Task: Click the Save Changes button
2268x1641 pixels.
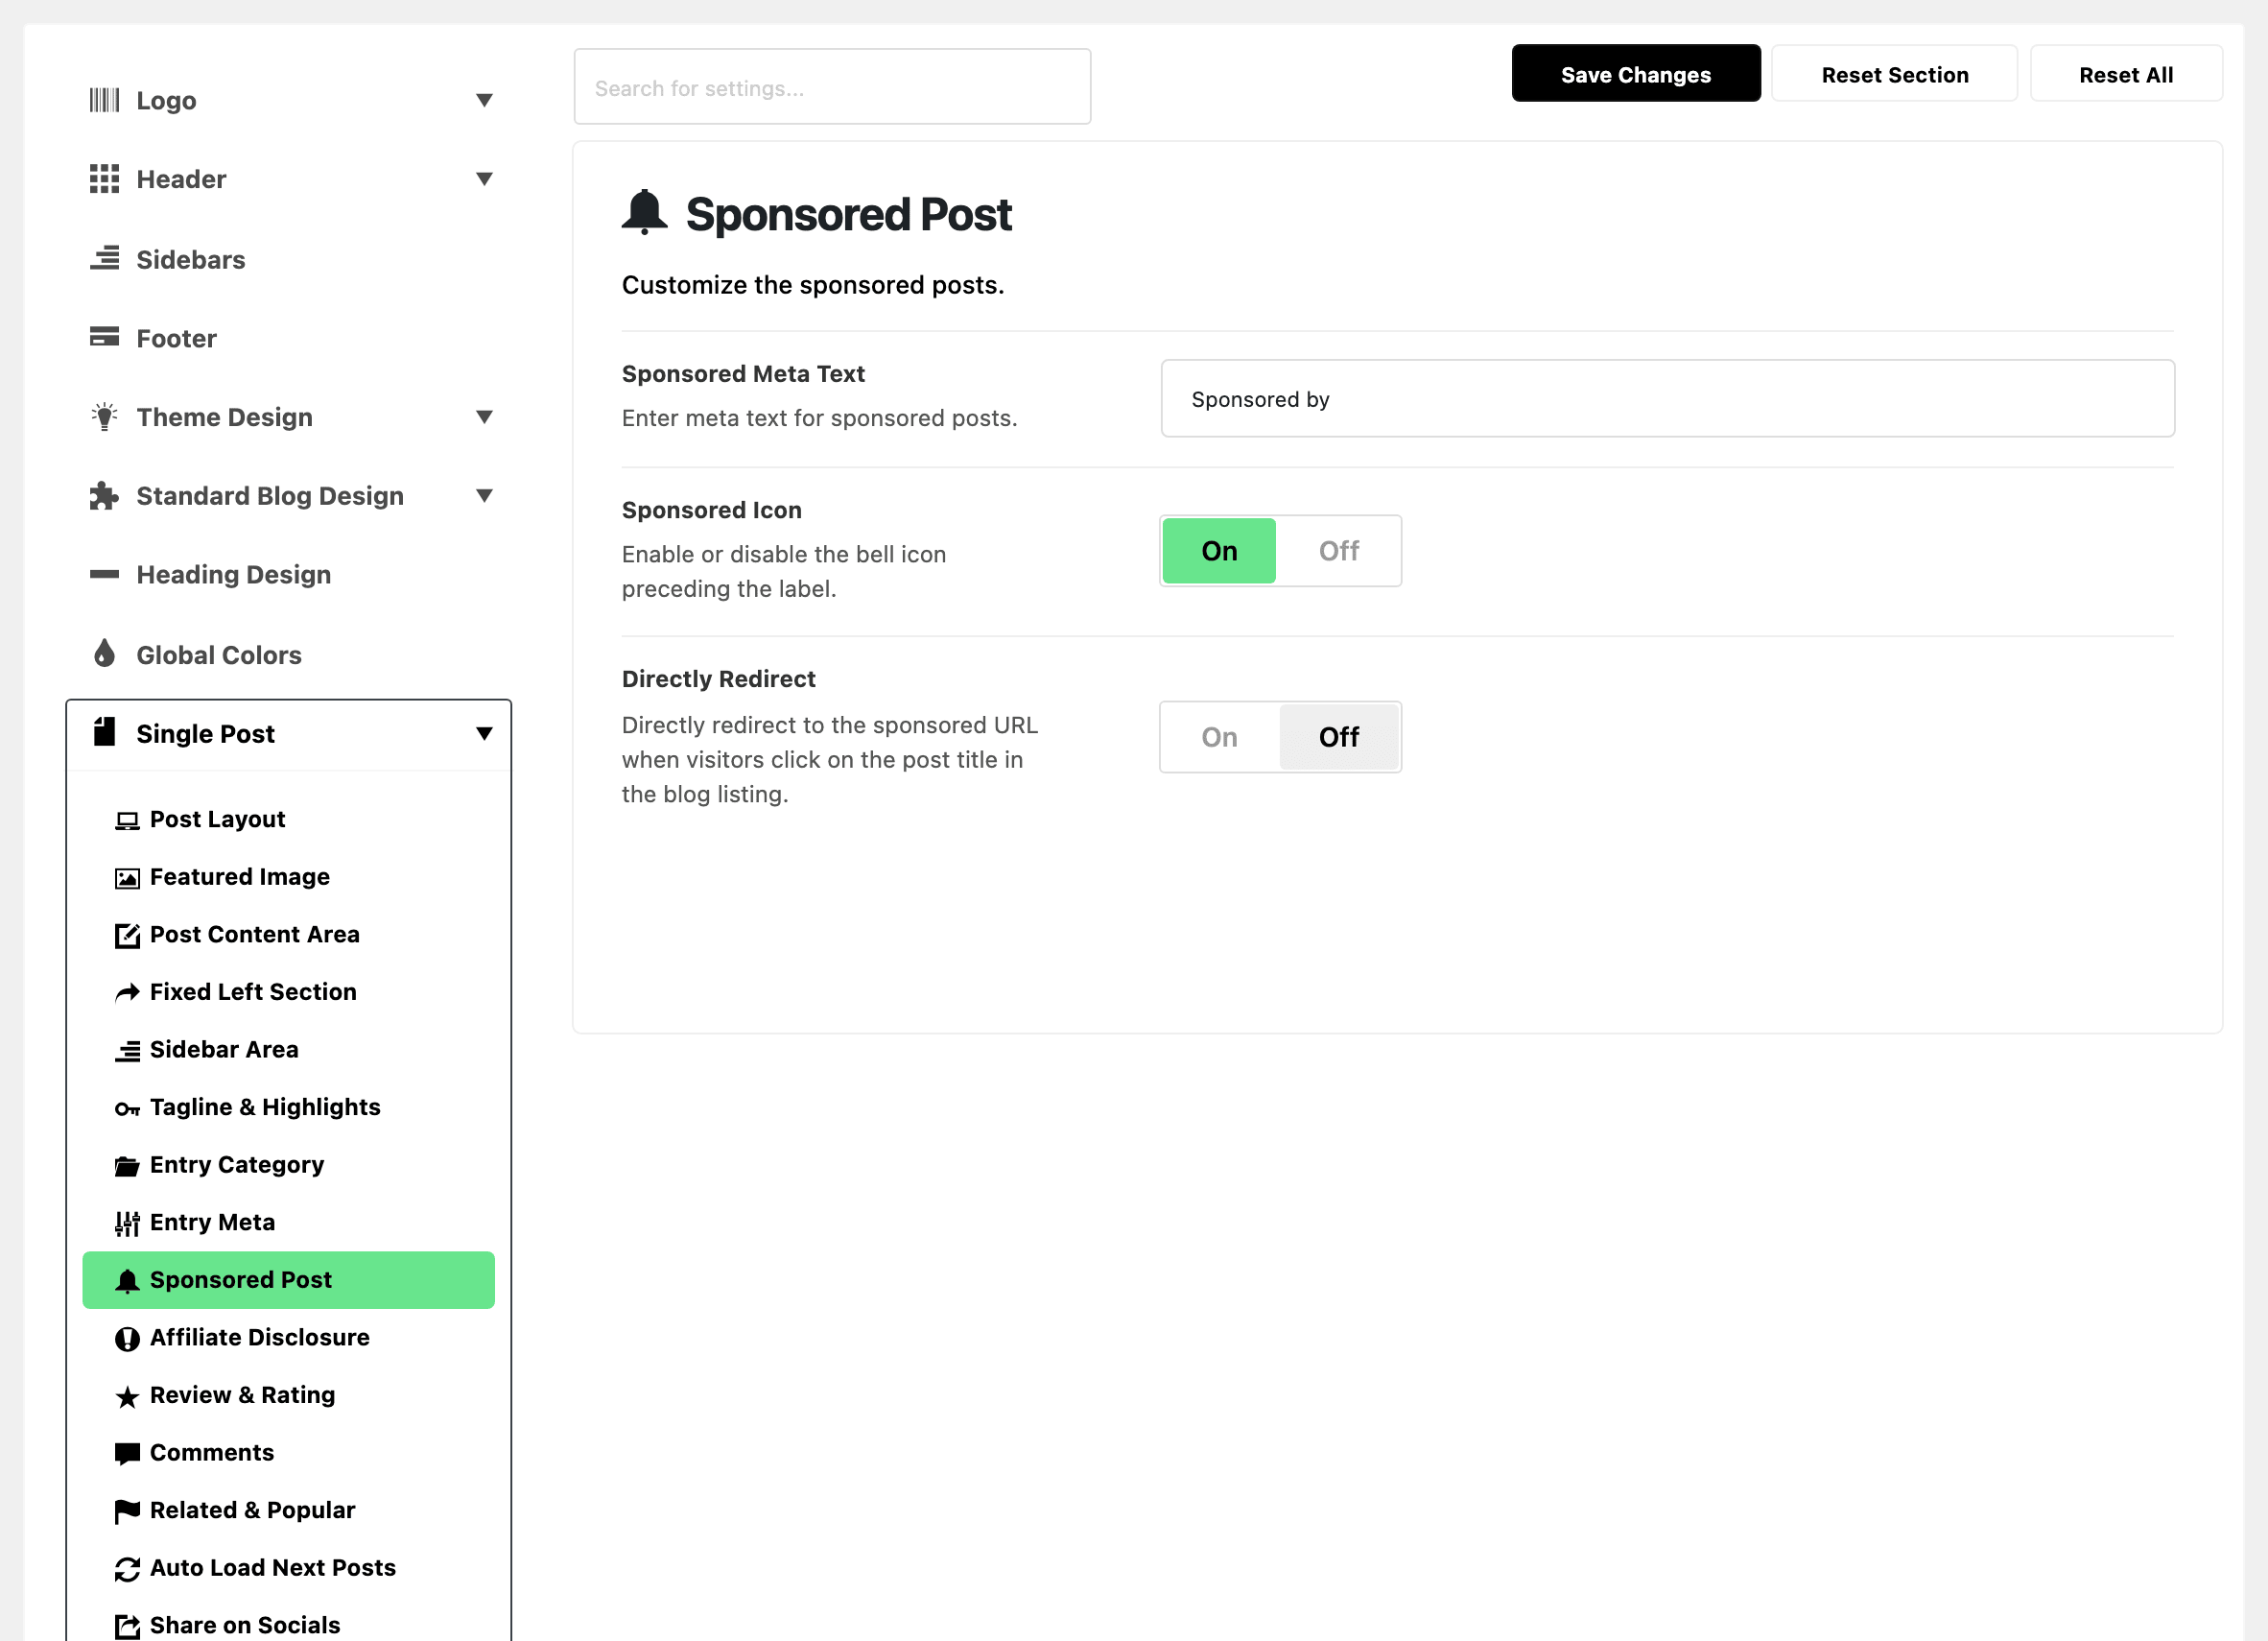Action: pos(1636,74)
